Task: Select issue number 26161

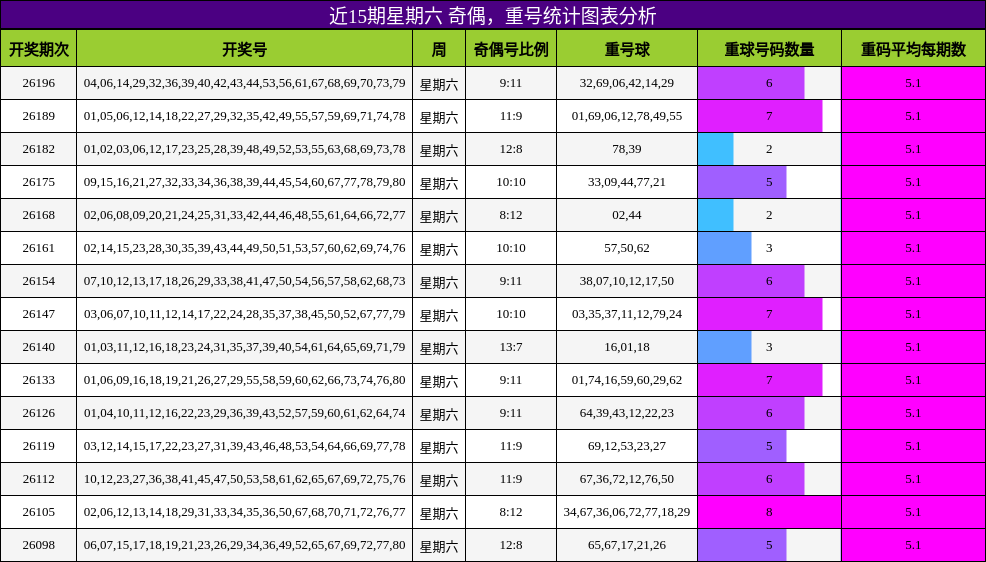Action: [38, 248]
